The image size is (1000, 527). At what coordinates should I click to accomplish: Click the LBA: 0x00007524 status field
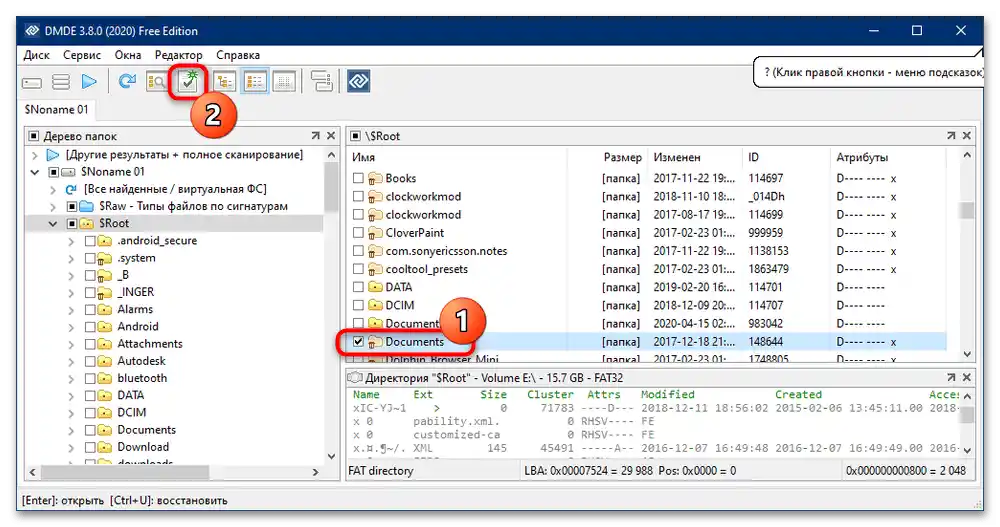click(x=682, y=471)
